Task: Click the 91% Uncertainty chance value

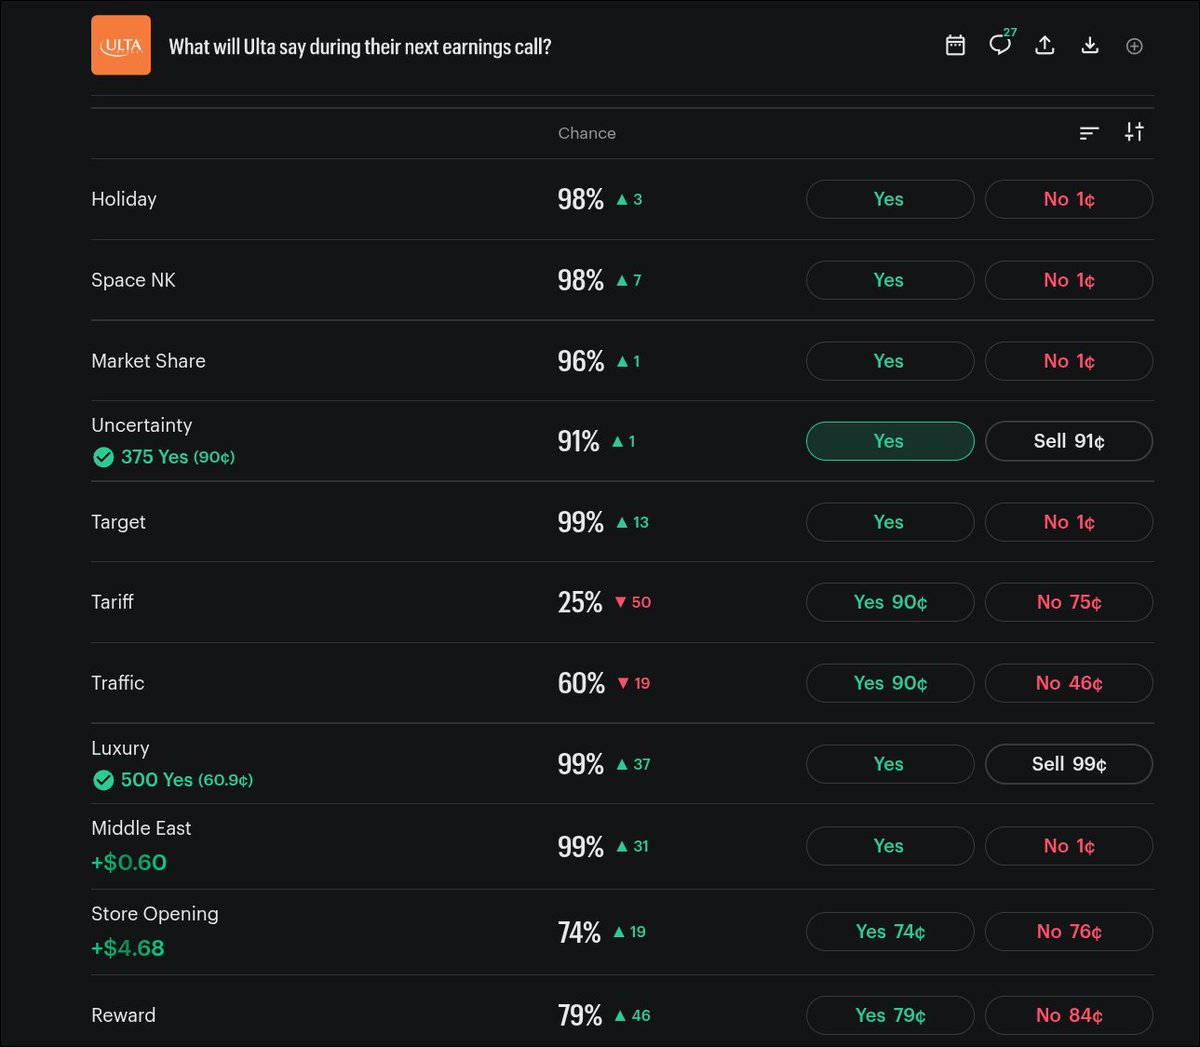Action: click(579, 441)
